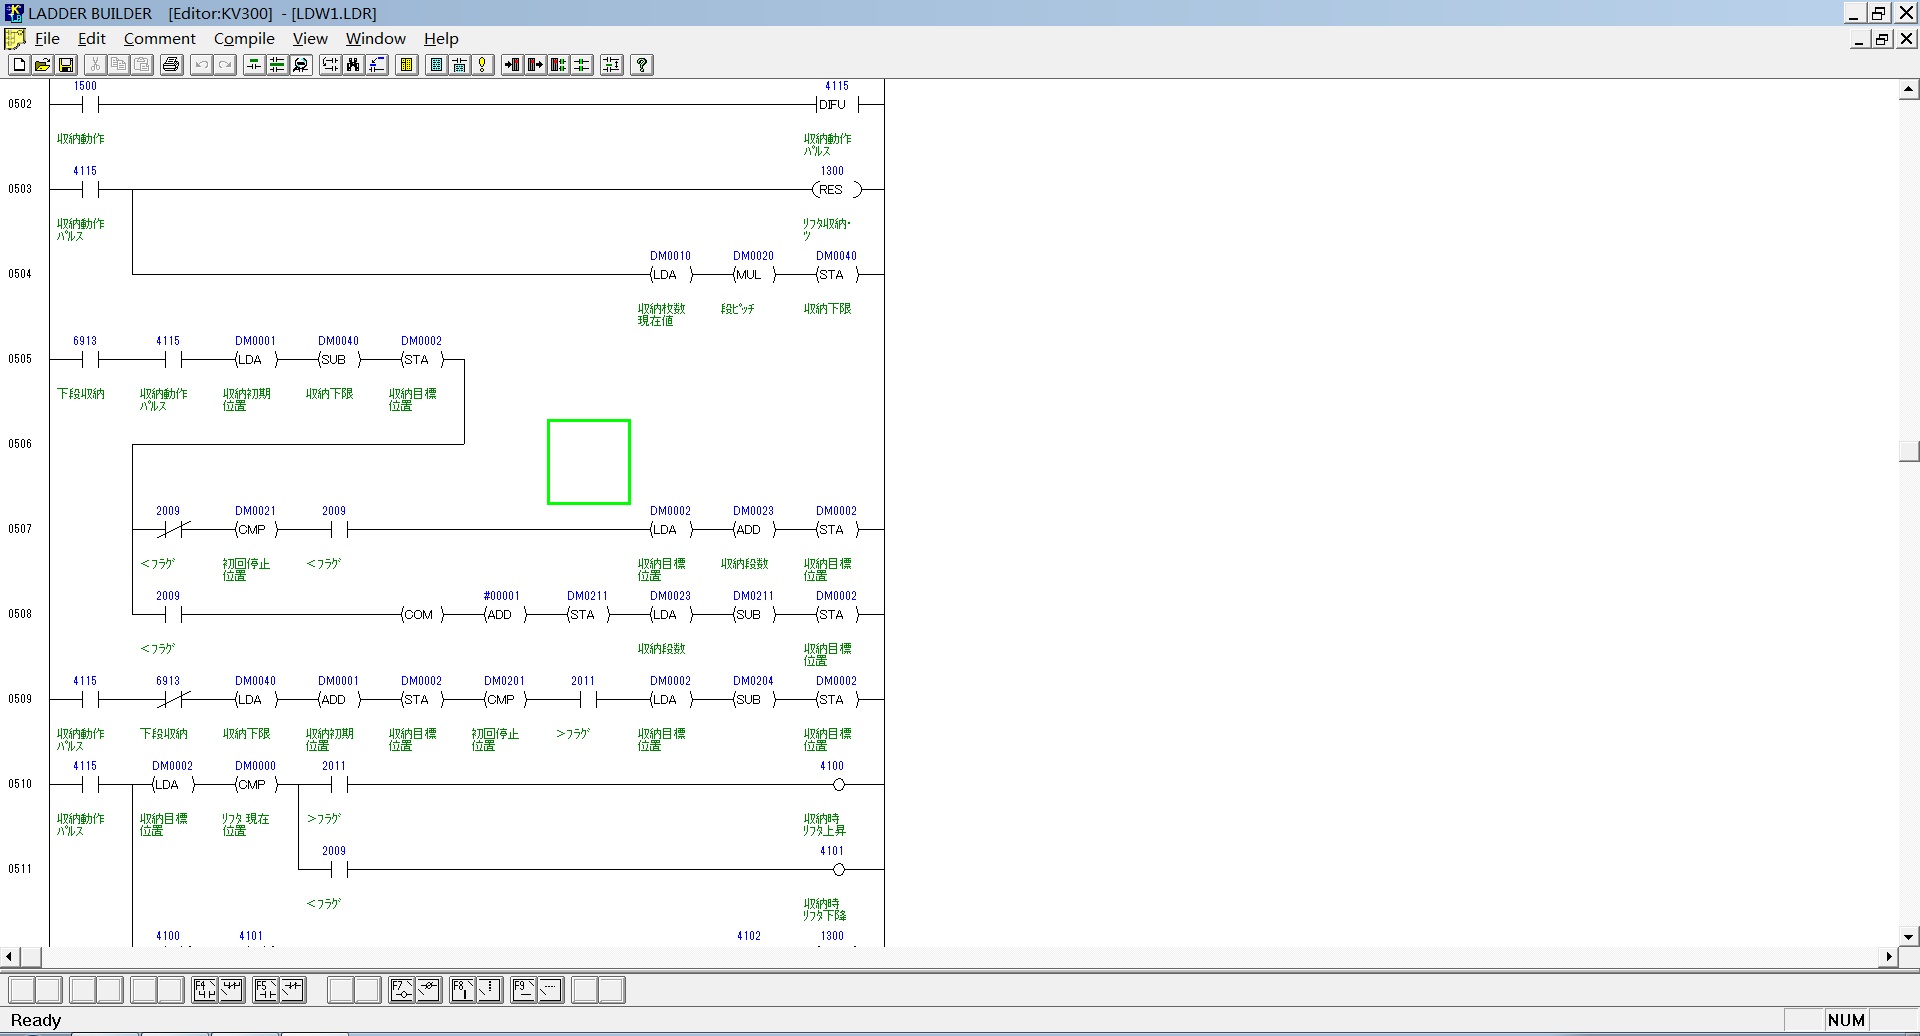The height and width of the screenshot is (1036, 1920).
Task: Add a vertical line with F8 button
Action: click(463, 990)
